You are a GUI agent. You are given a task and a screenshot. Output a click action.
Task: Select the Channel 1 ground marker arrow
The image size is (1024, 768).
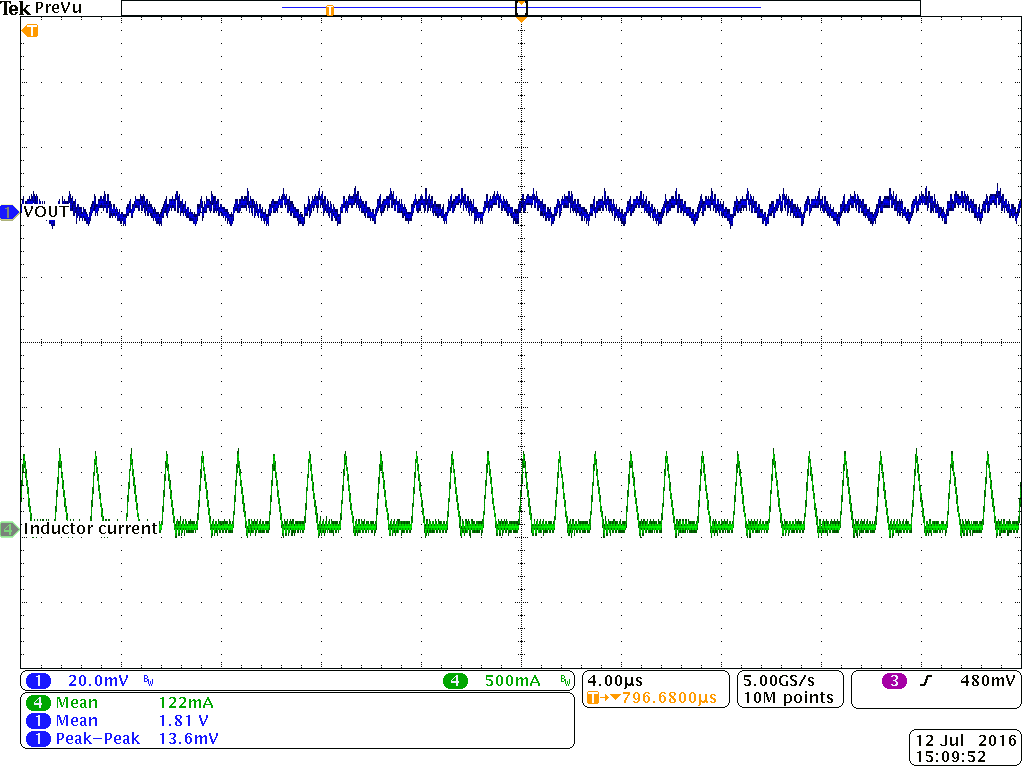point(7,212)
